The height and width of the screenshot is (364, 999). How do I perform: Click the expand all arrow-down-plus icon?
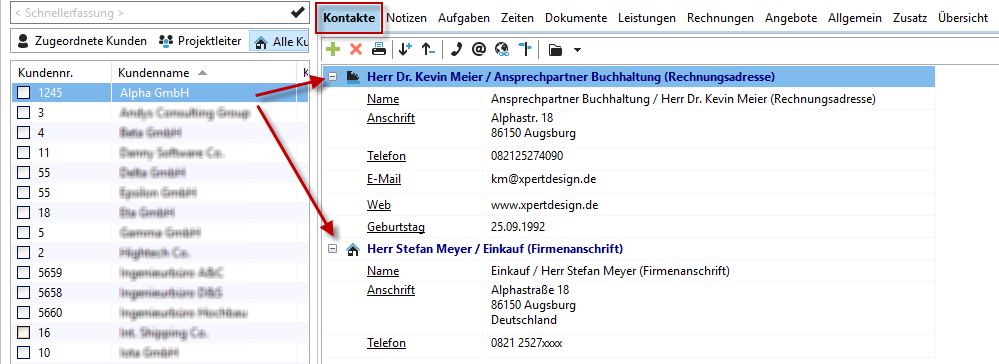click(x=405, y=48)
